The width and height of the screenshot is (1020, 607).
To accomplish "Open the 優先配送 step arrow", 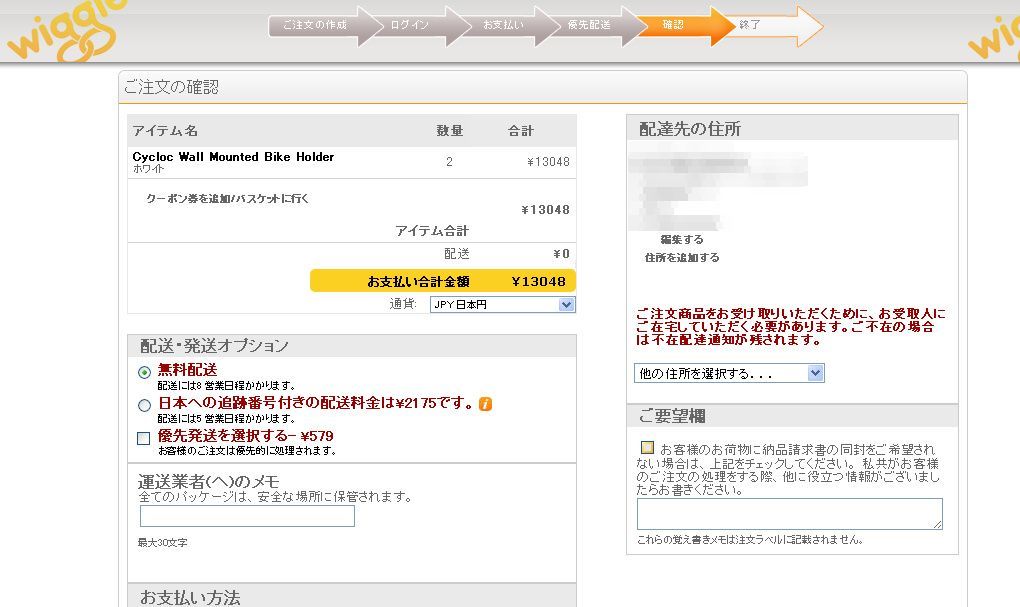I will coord(588,25).
